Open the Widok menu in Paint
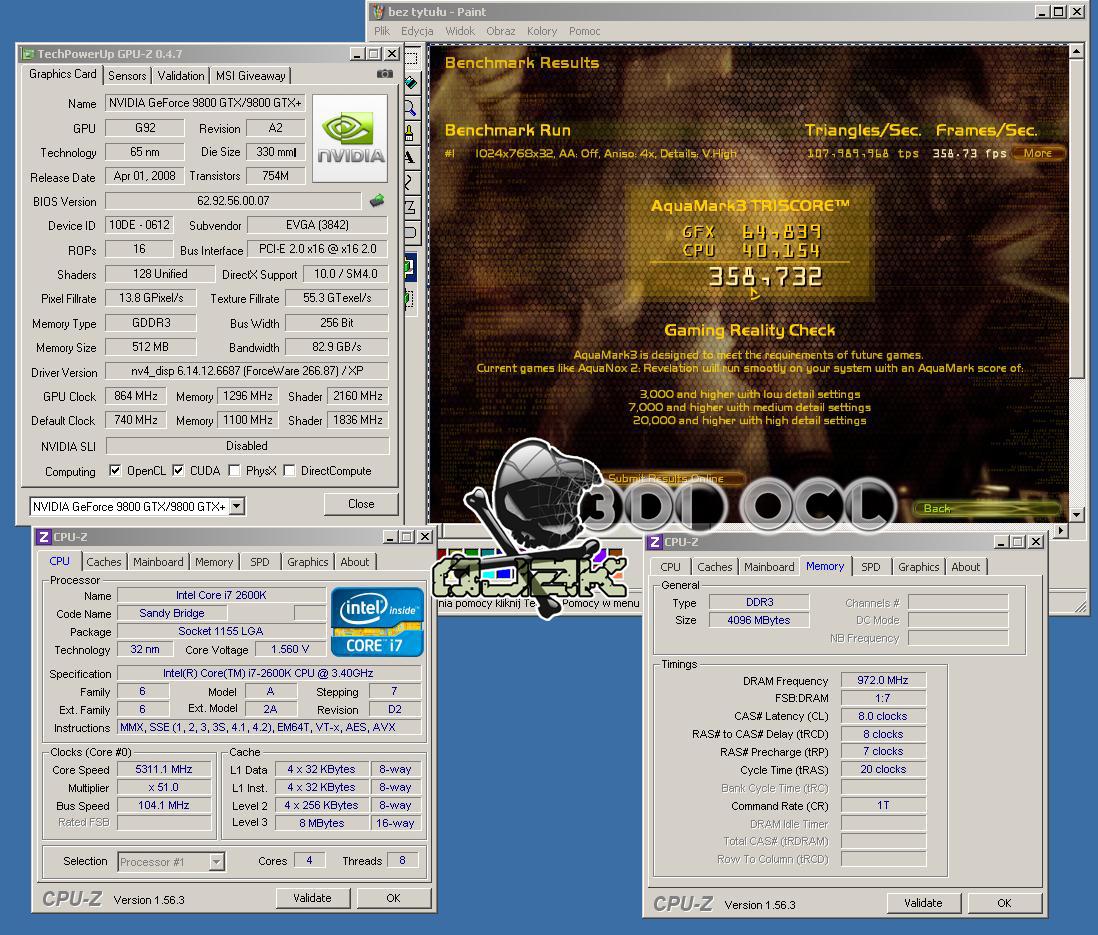Viewport: 1098px width, 935px height. (x=460, y=31)
